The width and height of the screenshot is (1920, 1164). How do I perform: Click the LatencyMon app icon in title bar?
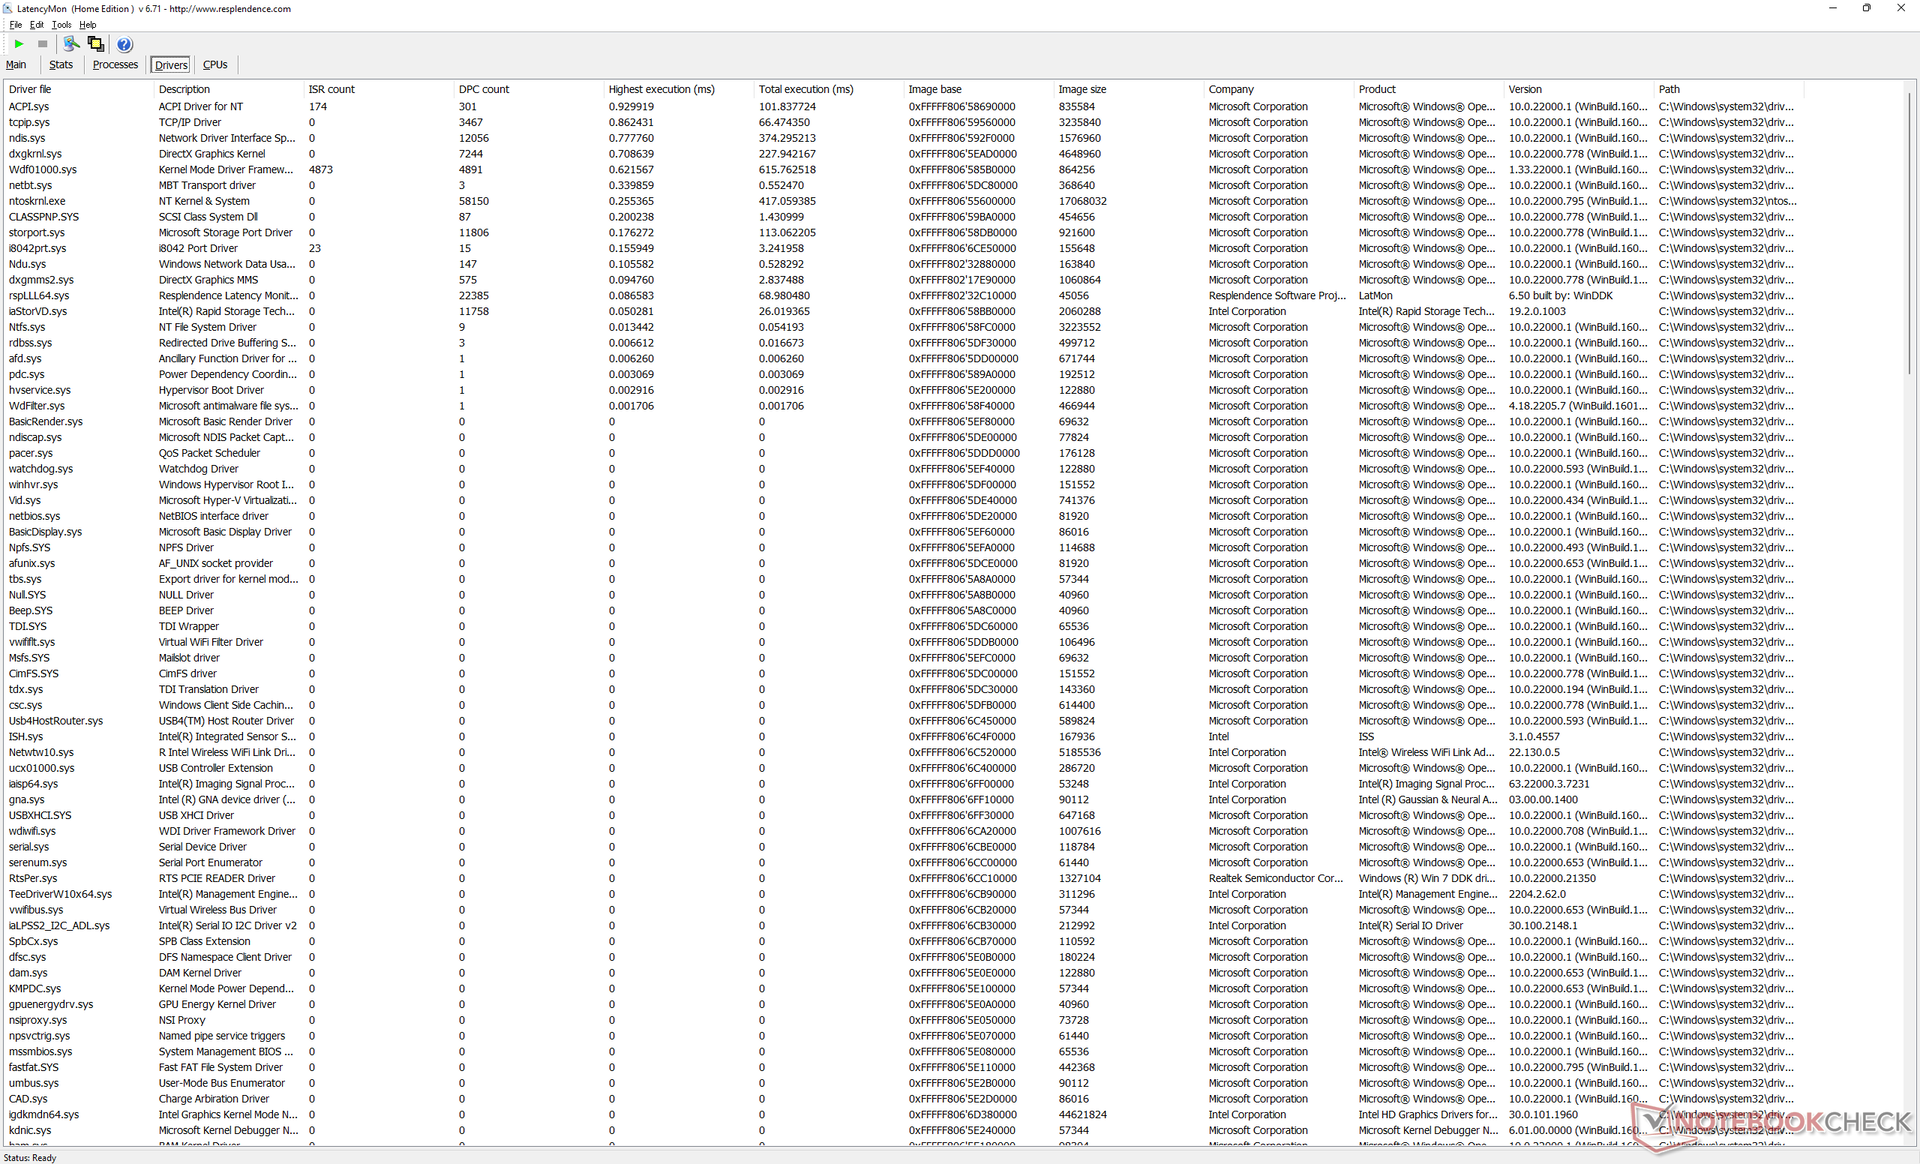click(8, 8)
